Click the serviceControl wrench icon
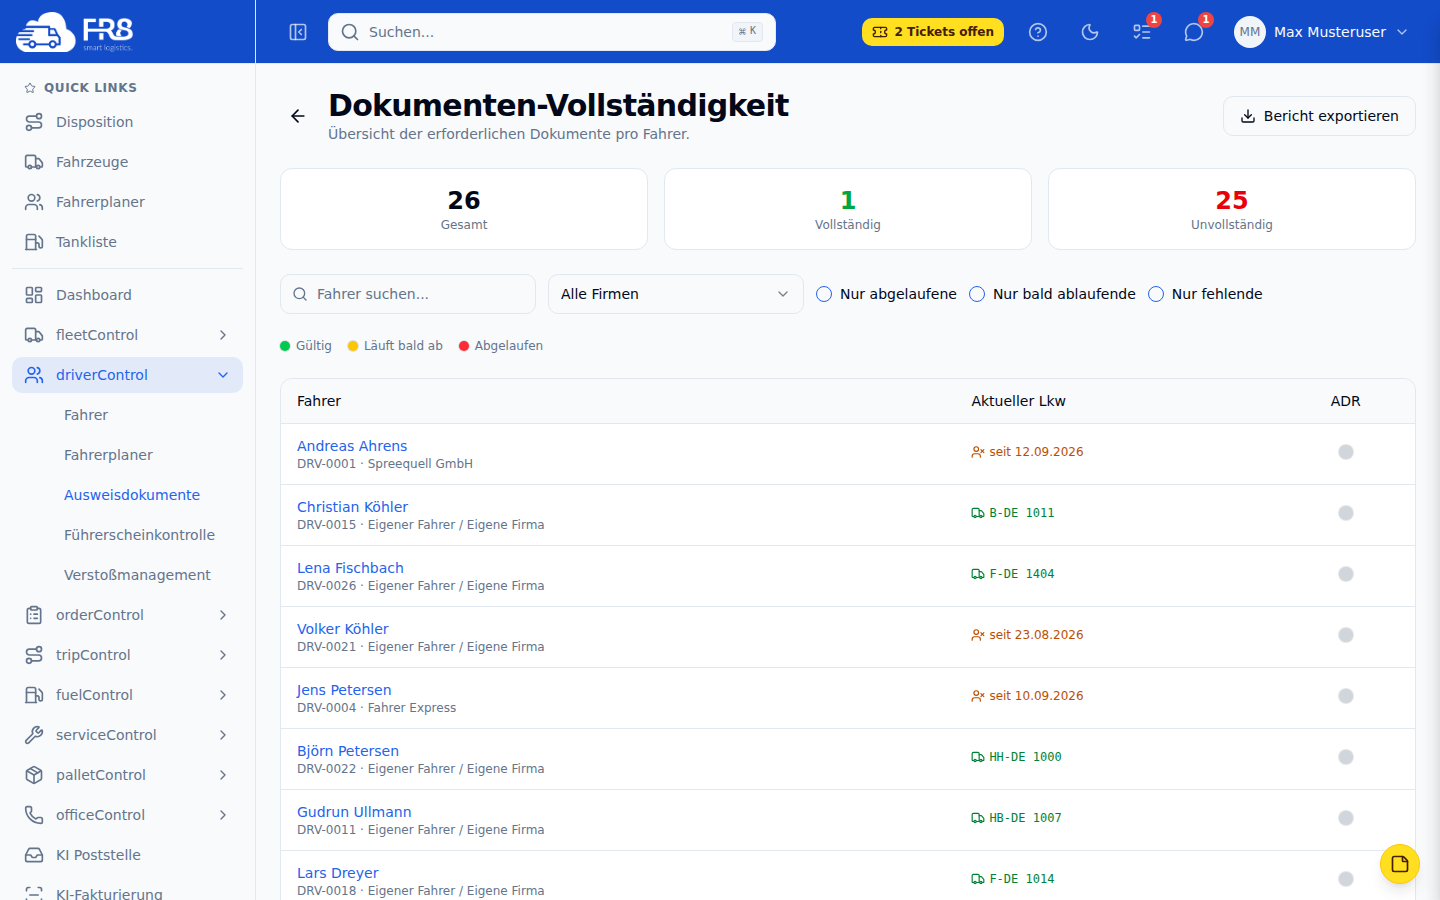Viewport: 1440px width, 900px height. click(x=34, y=735)
